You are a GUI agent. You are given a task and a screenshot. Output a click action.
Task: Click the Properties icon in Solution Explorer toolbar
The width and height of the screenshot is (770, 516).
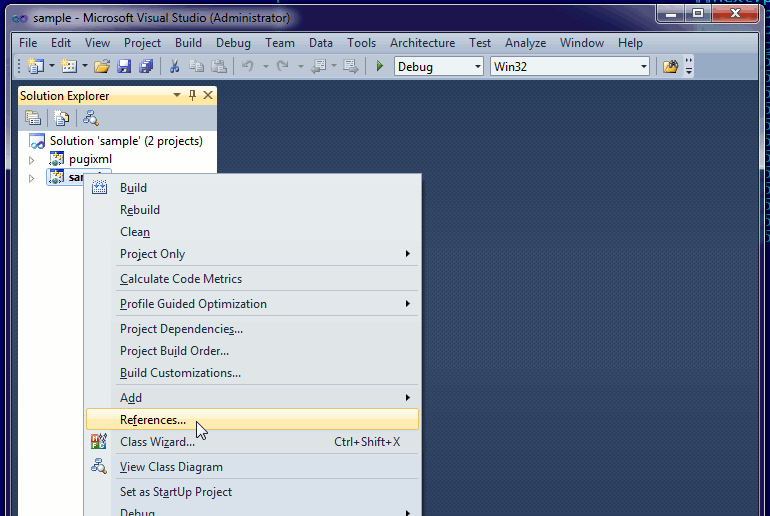point(33,117)
